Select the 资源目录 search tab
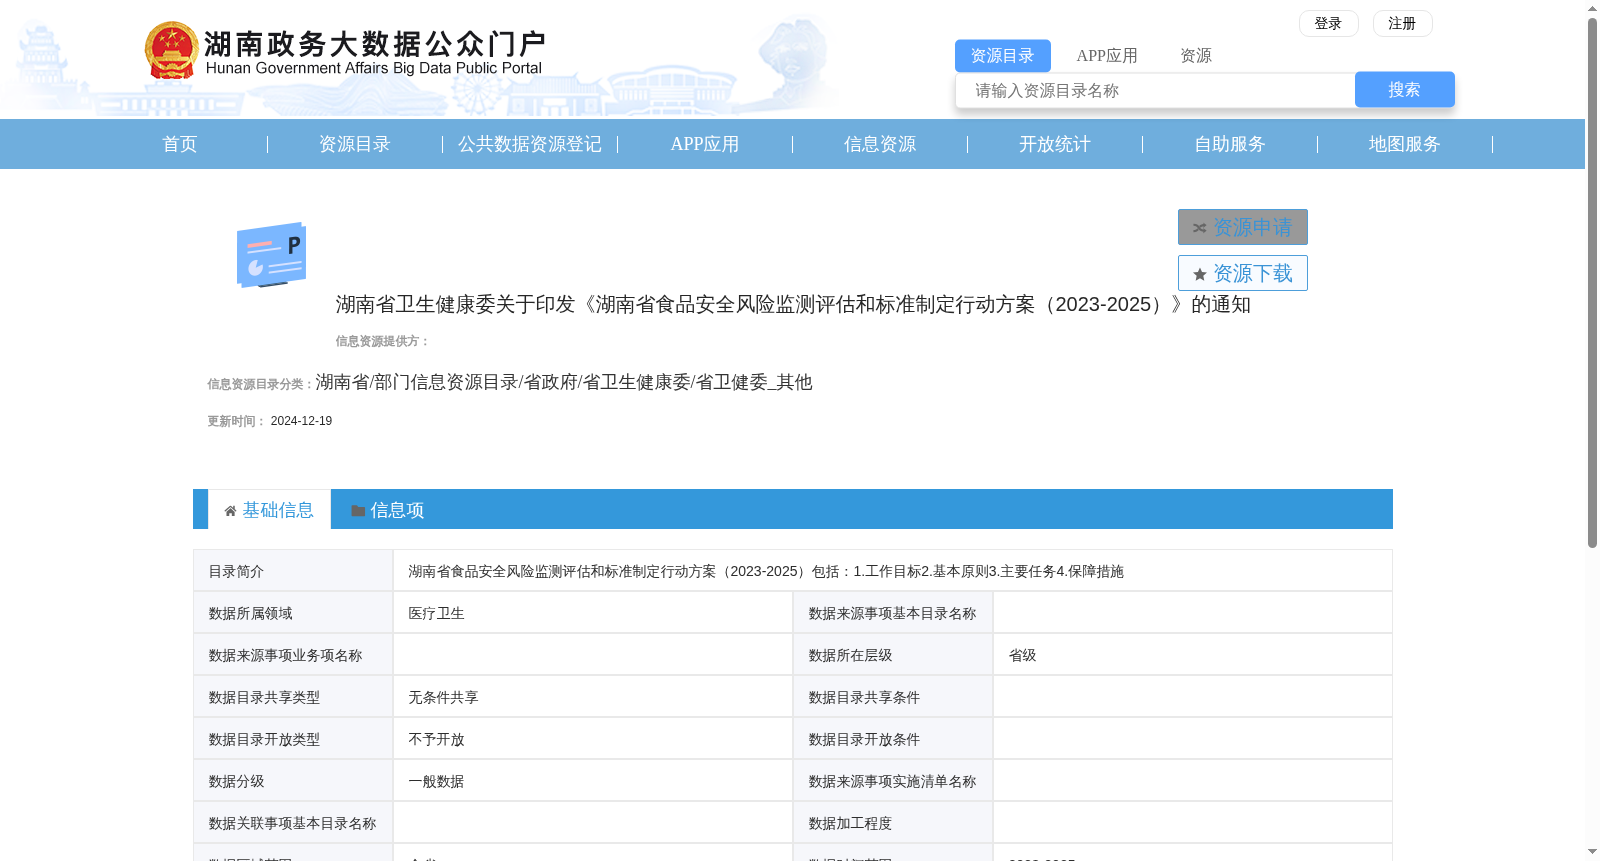 1003,56
